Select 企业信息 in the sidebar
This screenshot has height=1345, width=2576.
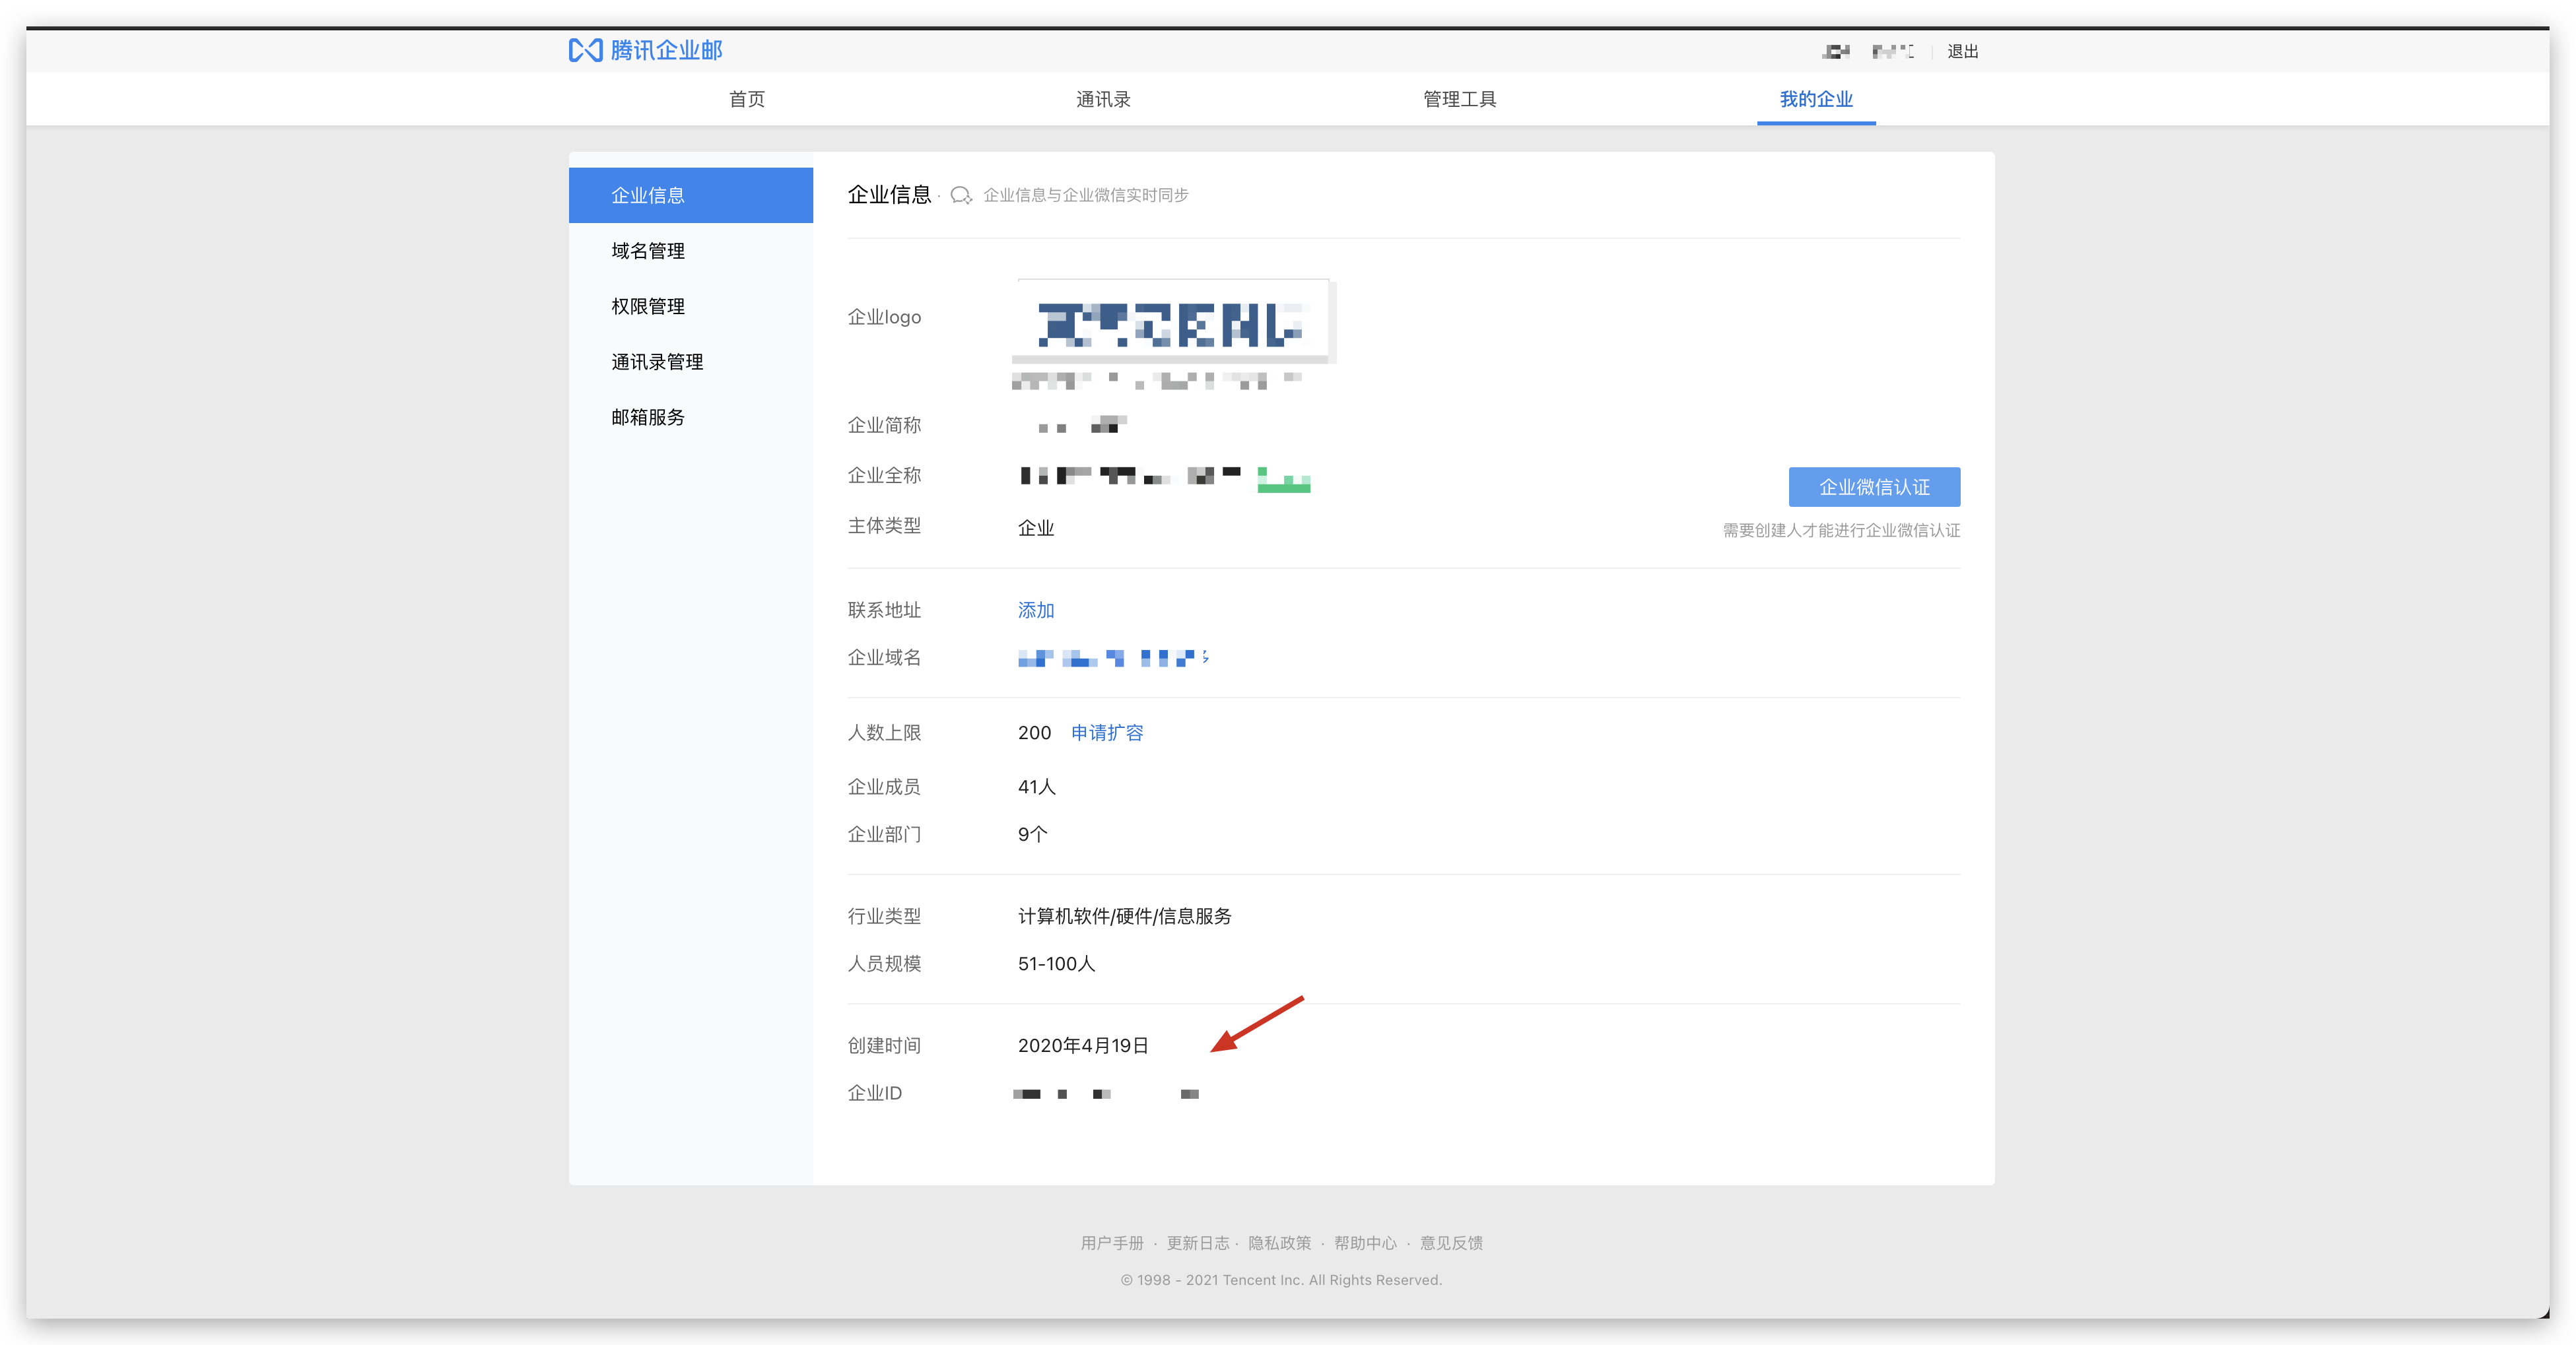coord(648,195)
